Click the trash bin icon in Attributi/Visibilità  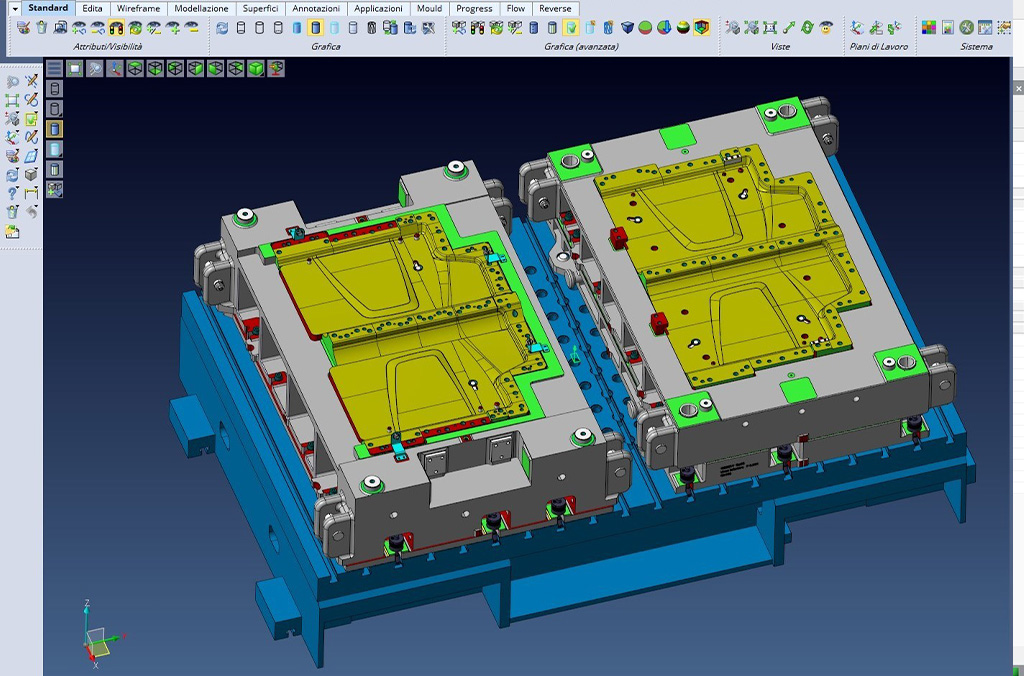click(42, 28)
